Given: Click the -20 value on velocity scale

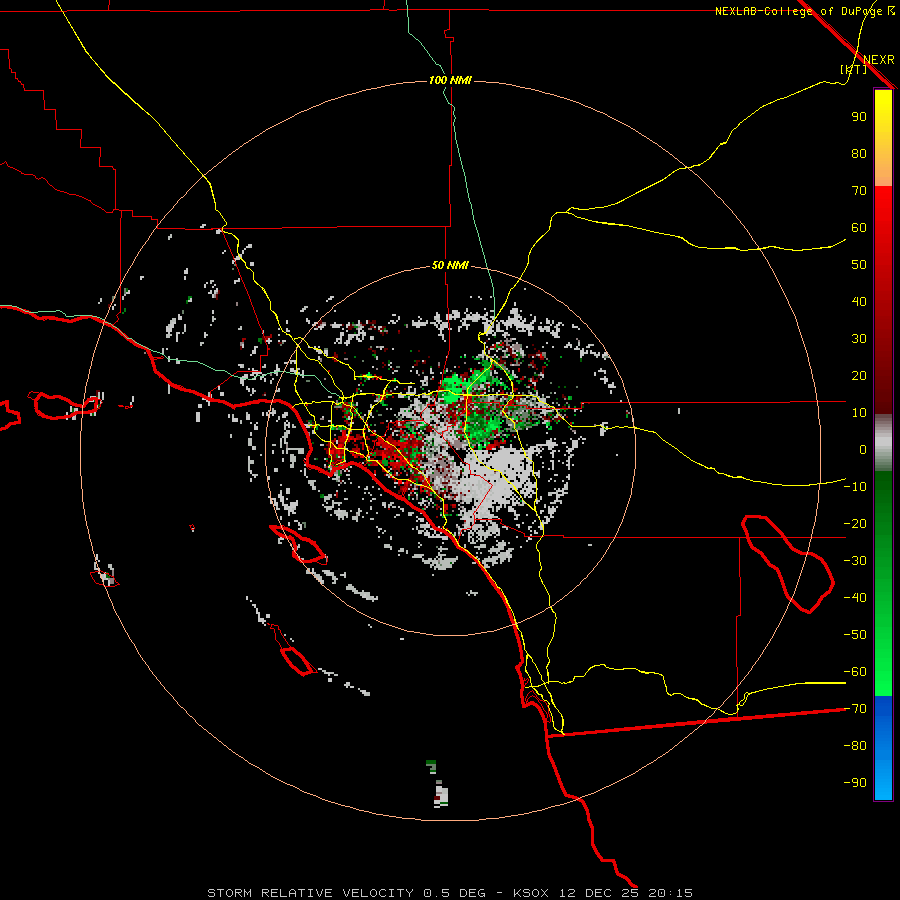Looking at the screenshot, I should click(855, 523).
